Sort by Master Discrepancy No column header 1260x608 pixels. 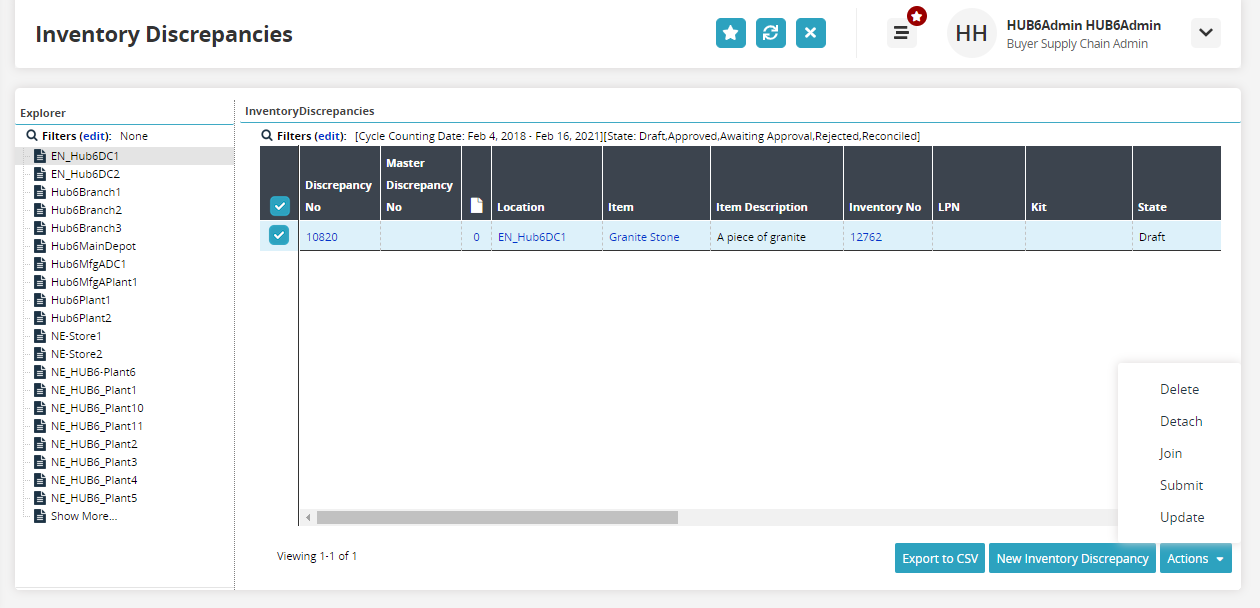coord(420,185)
